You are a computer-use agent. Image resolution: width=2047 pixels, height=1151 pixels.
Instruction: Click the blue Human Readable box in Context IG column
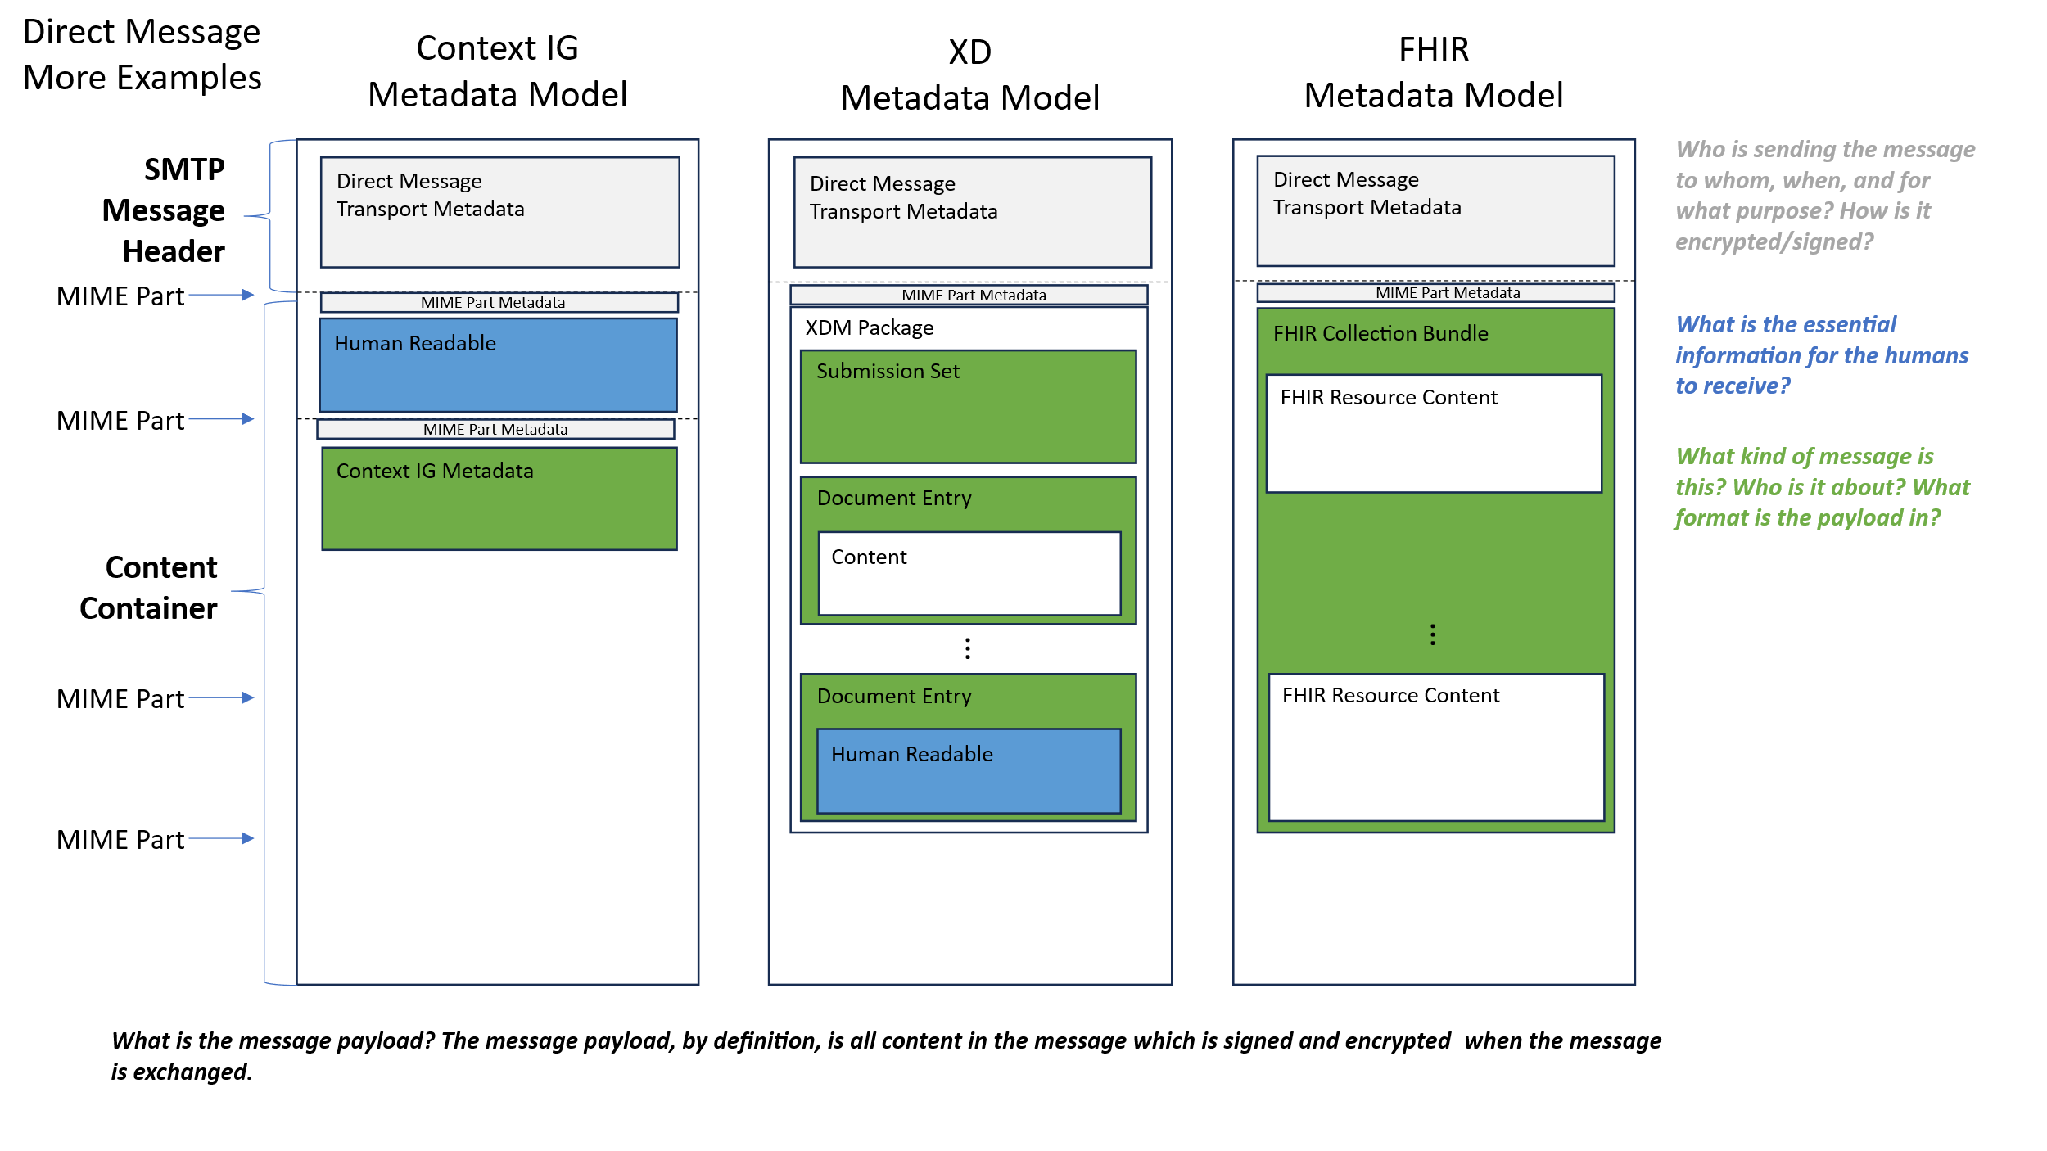(498, 365)
